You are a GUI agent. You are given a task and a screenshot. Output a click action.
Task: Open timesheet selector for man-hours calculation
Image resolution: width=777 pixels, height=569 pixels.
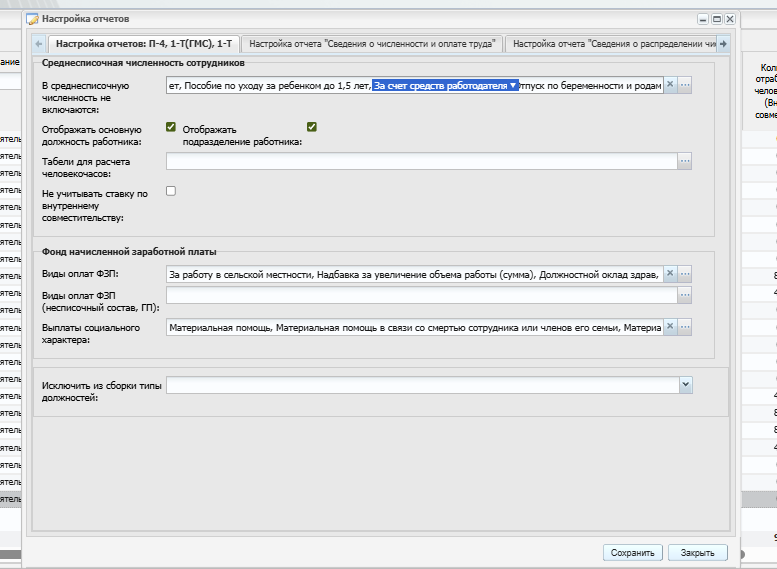[685, 161]
